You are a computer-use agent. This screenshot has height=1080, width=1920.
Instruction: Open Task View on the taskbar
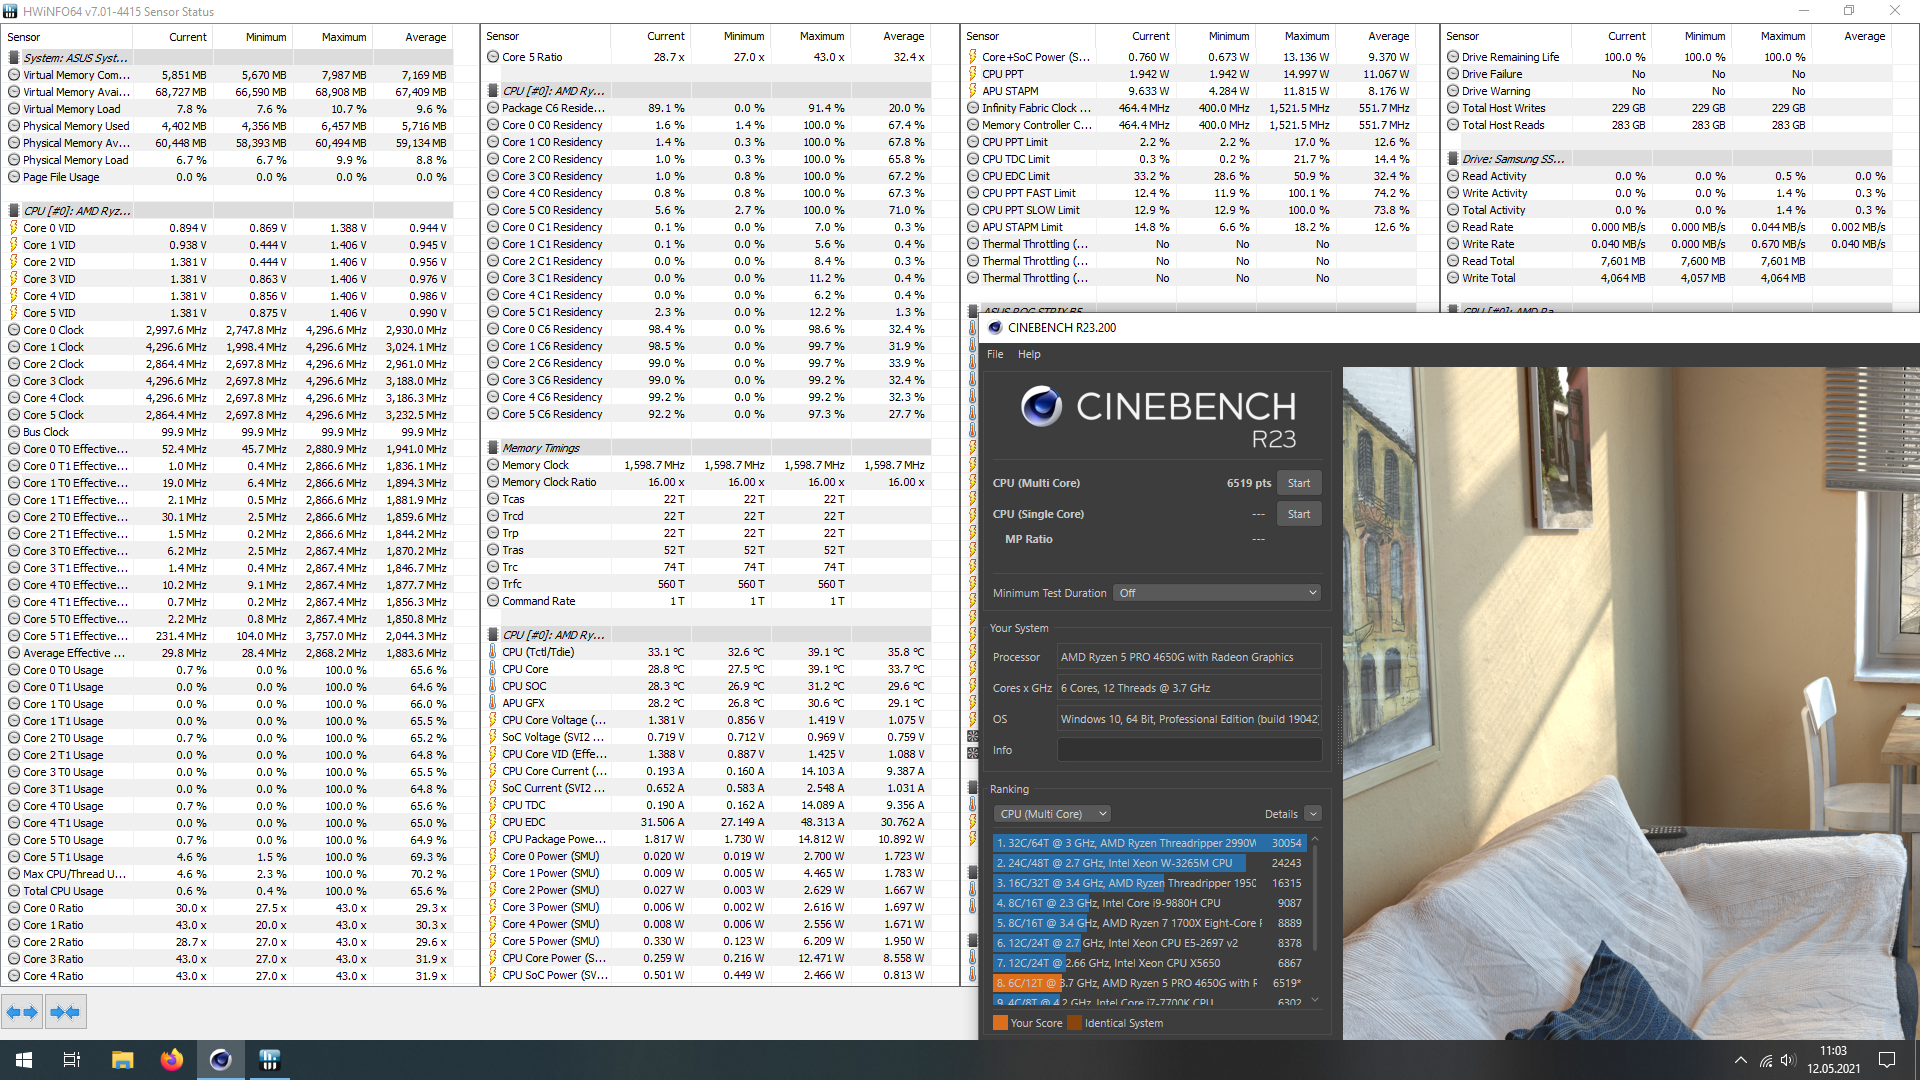click(x=72, y=1060)
